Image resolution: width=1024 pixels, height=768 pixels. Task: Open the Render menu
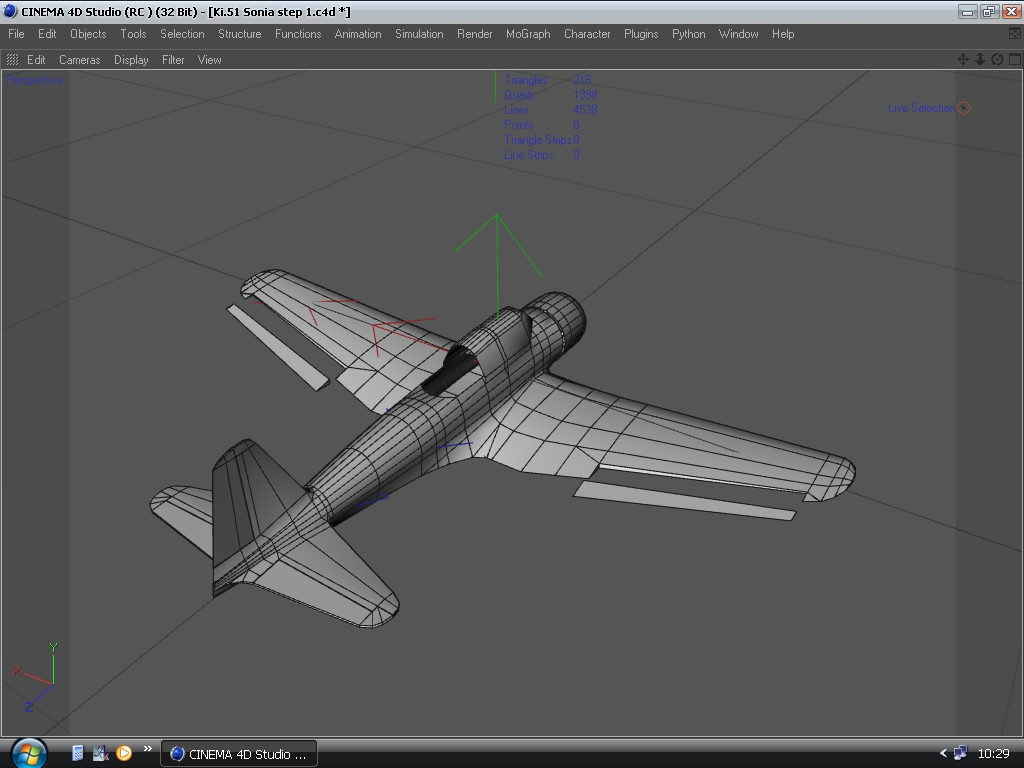coord(475,34)
